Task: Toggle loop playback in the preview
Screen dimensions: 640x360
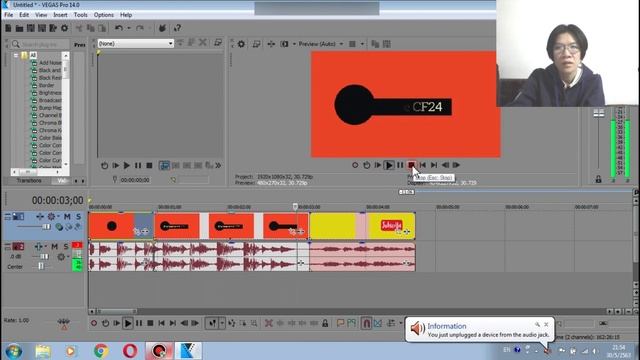Action: 367,165
